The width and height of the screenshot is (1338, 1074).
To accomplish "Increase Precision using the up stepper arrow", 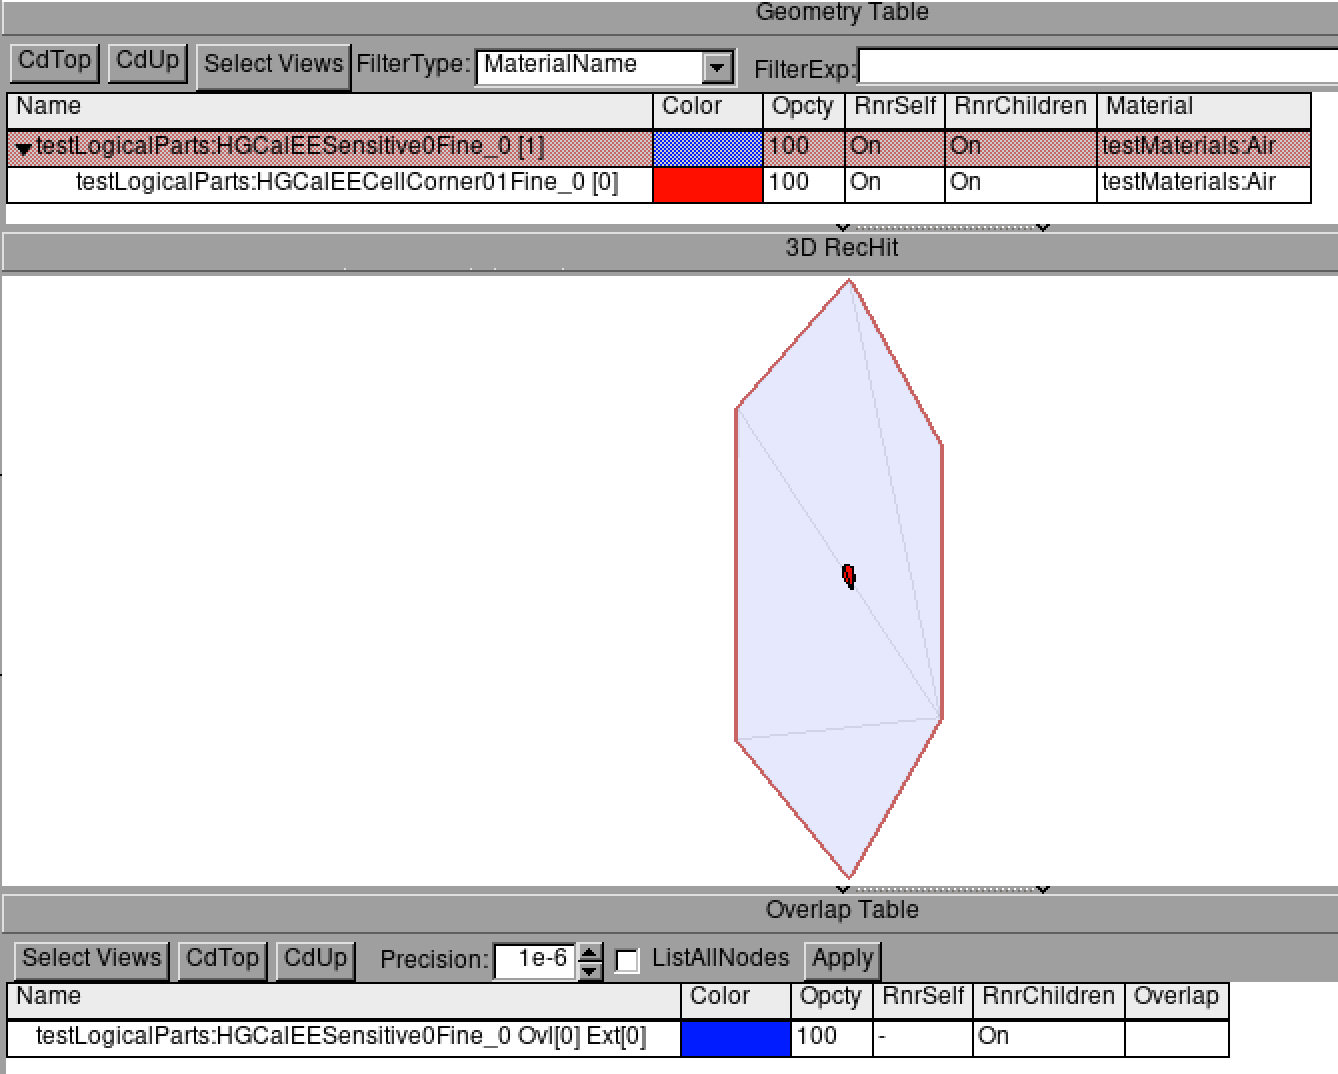I will pos(590,951).
